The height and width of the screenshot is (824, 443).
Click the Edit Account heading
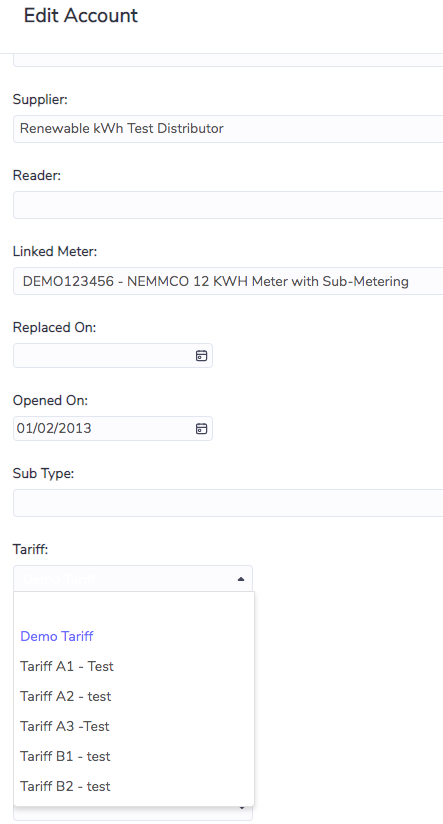click(x=81, y=15)
